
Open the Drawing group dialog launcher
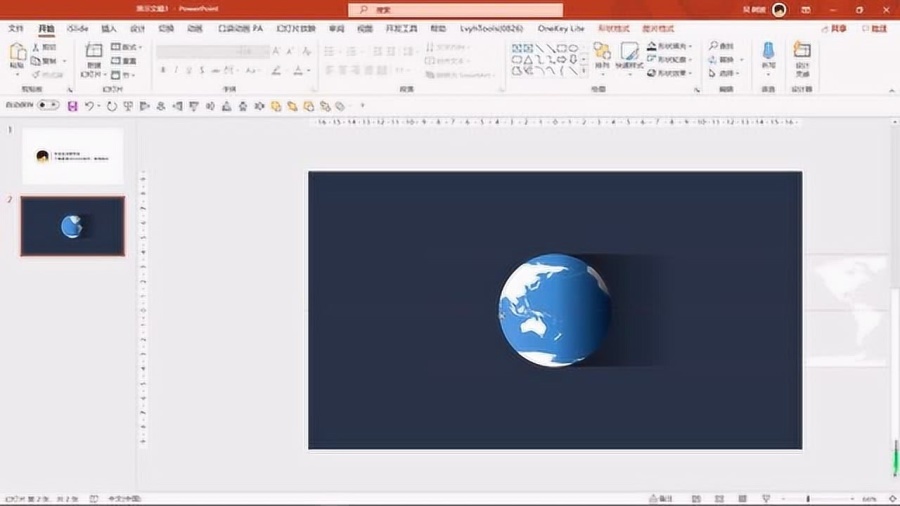pos(697,90)
